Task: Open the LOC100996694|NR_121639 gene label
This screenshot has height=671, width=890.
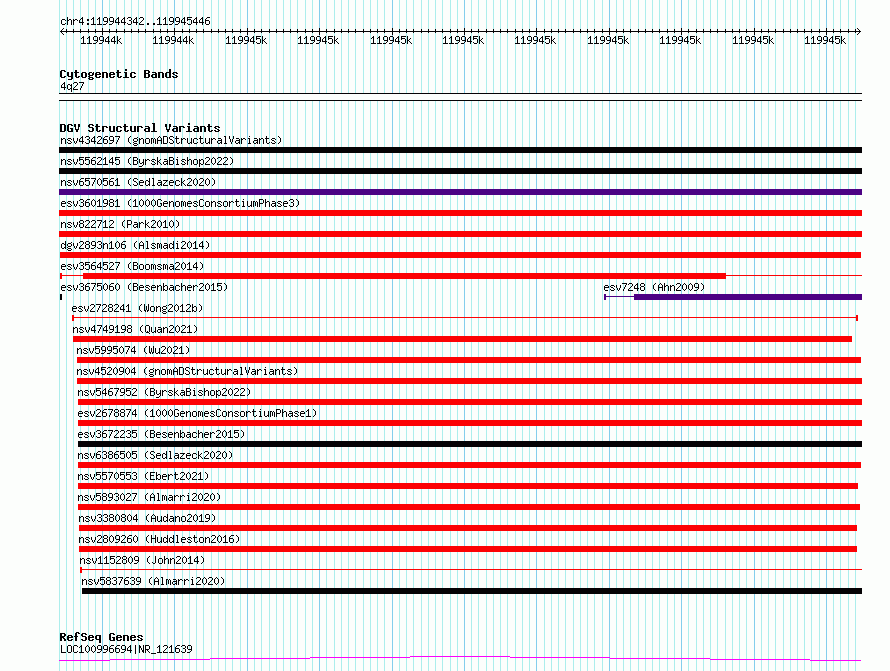Action: click(x=126, y=649)
